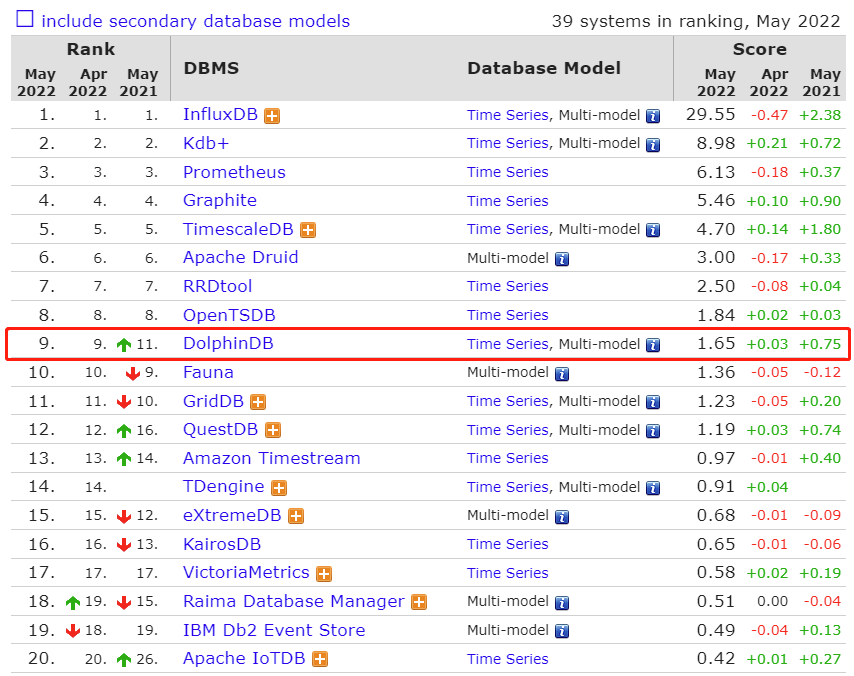
Task: Click the 'Score' column header
Action: pos(760,49)
